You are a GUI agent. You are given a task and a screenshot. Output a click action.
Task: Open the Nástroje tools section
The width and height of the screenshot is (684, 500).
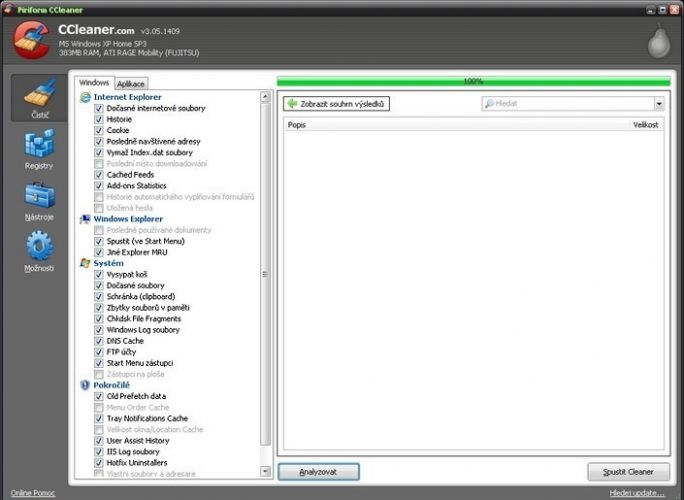tap(39, 200)
